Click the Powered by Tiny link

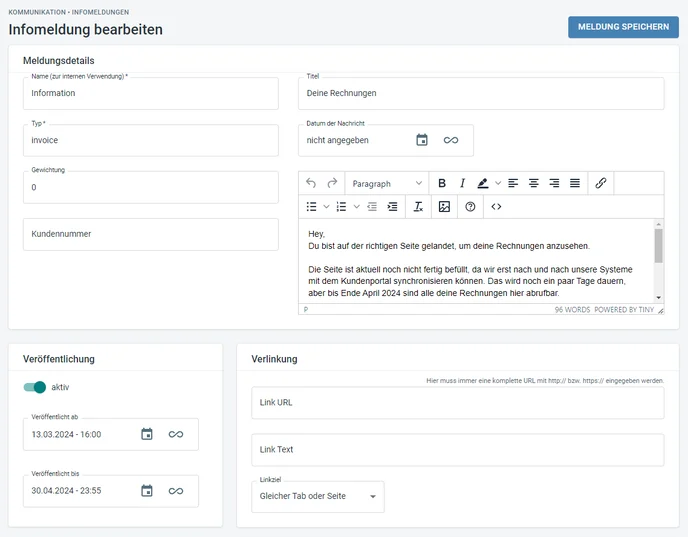(624, 310)
